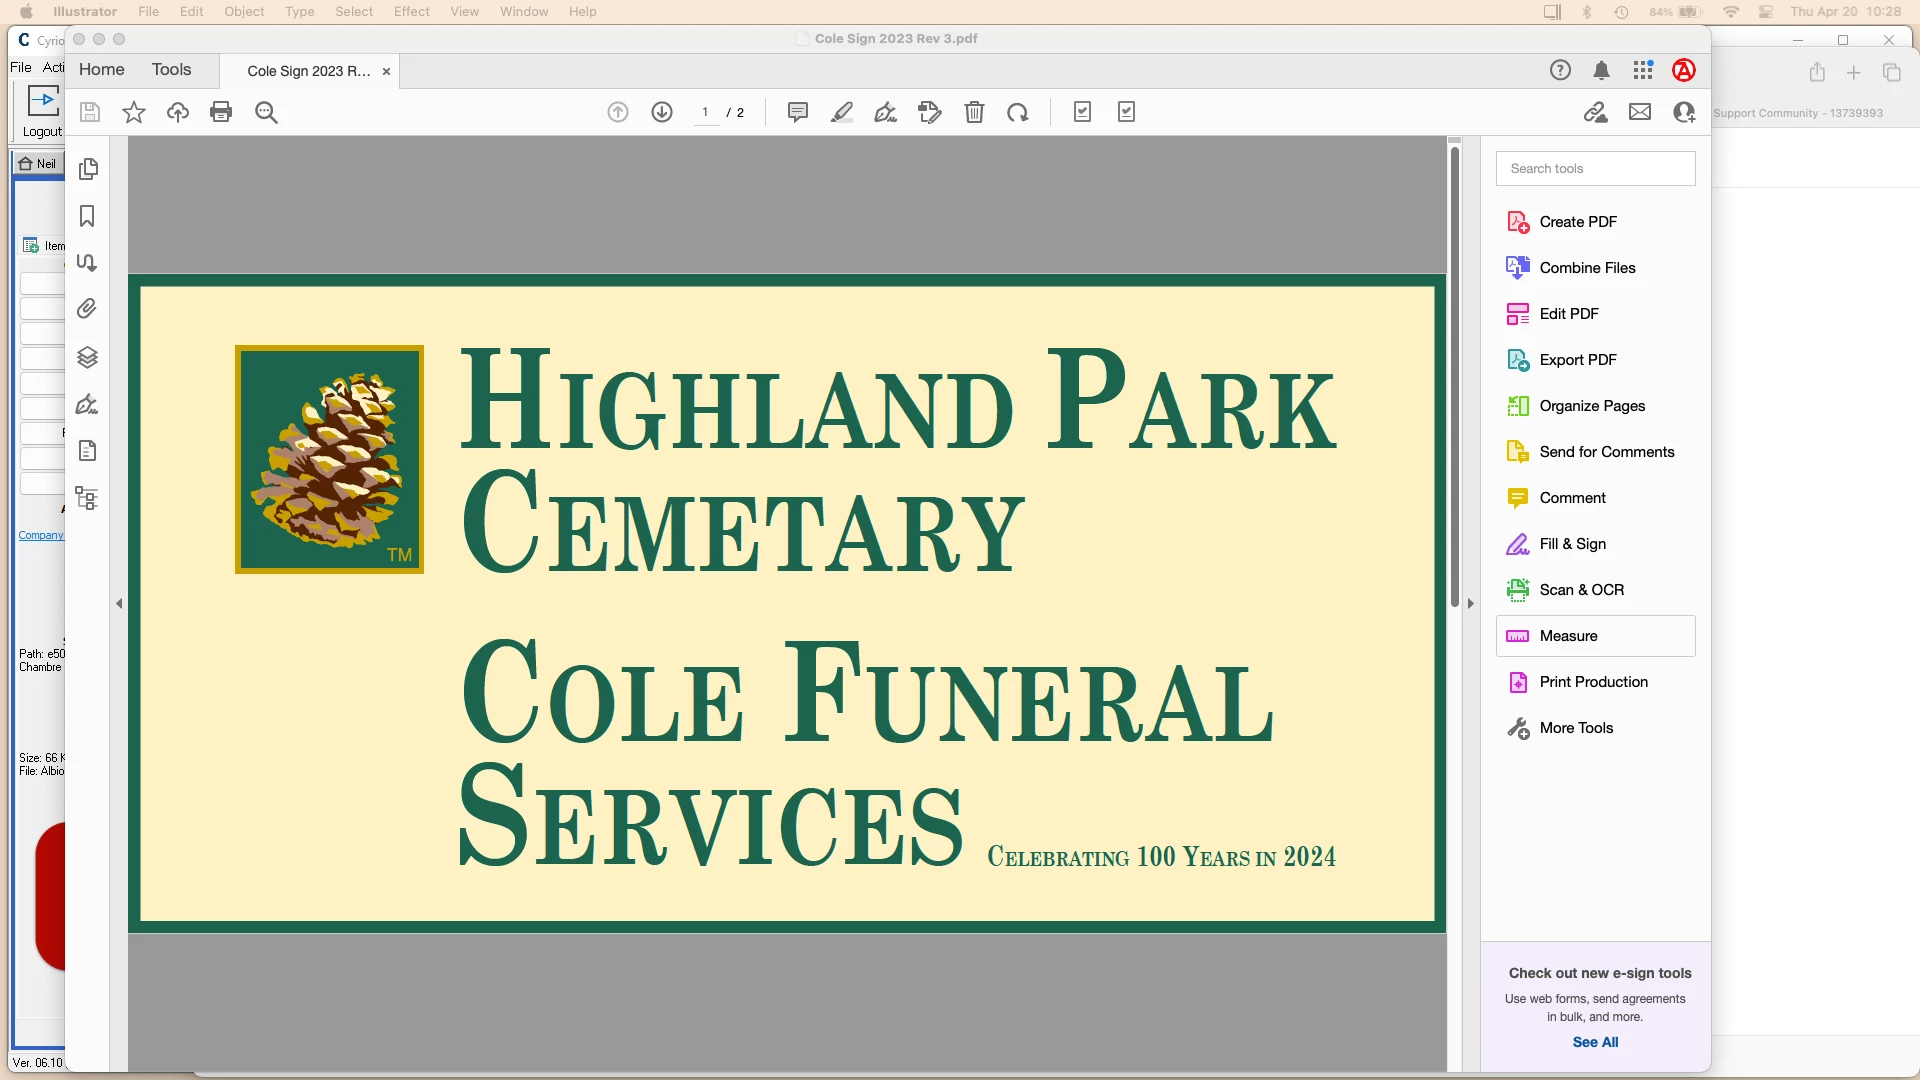Open the Page Thumbnails panel icon
Image resolution: width=1920 pixels, height=1080 pixels.
coord(88,169)
